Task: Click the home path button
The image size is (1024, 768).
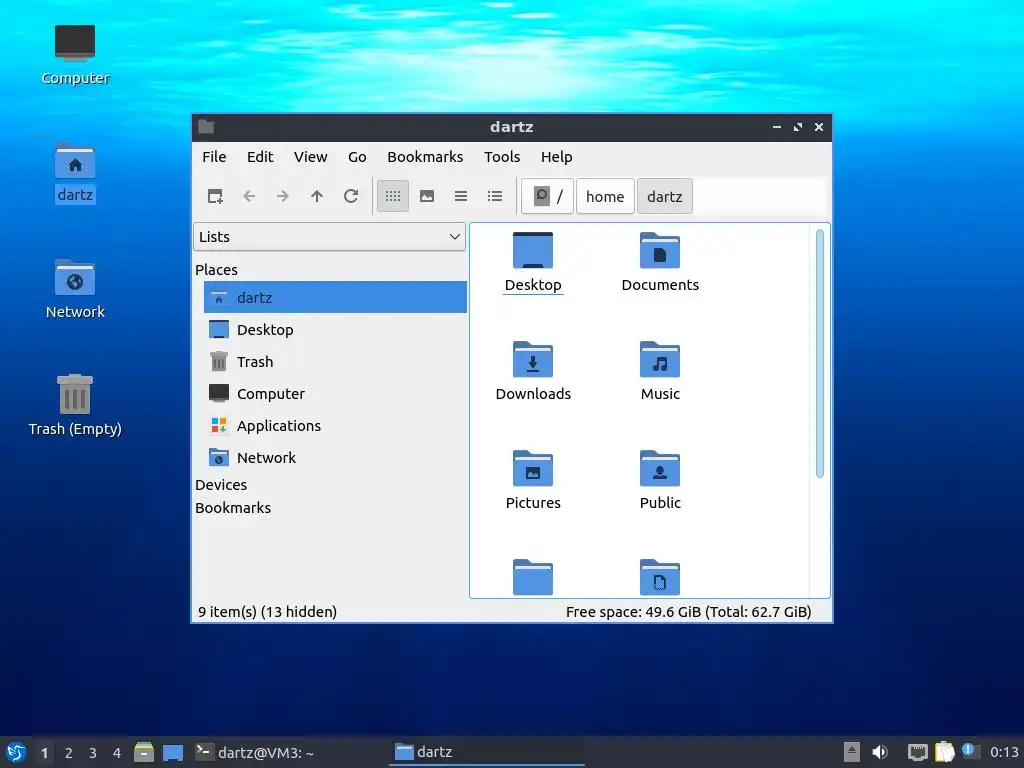Action: pyautogui.click(x=605, y=196)
